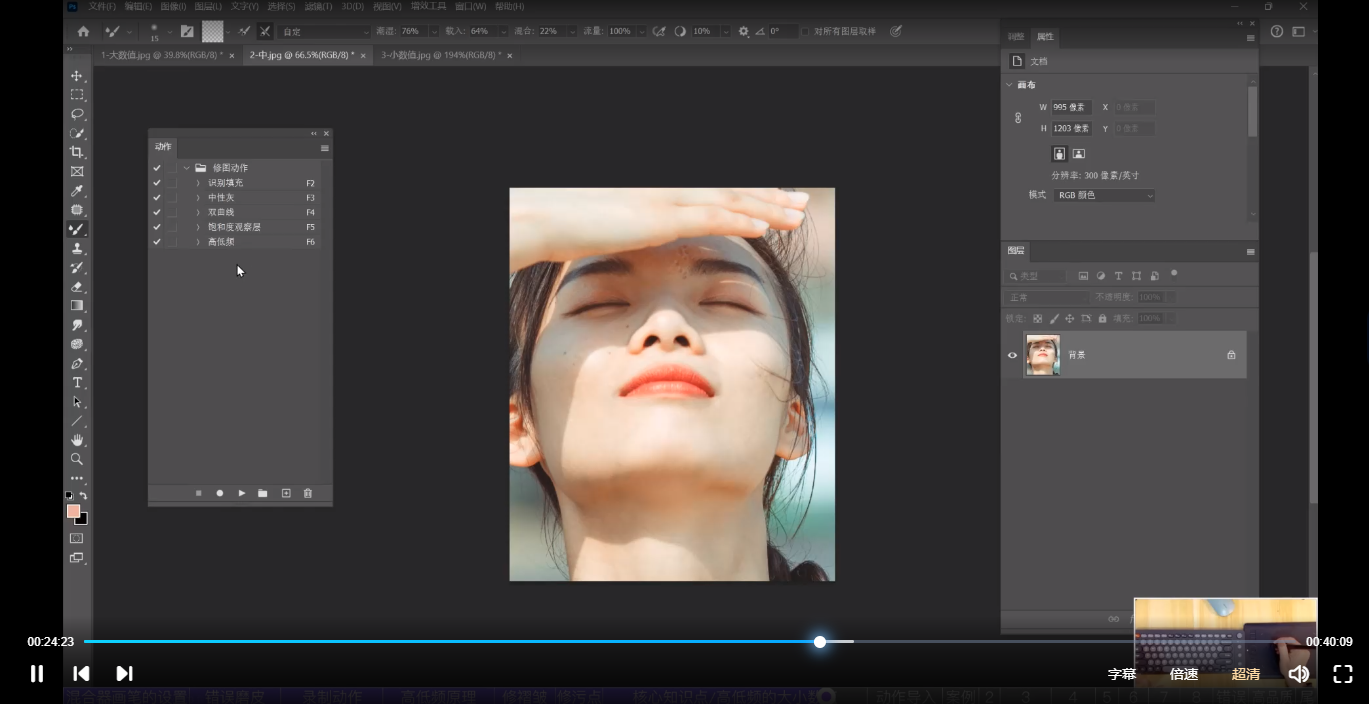Collapse the 修图动作 action folder
Viewport: 1369px width, 704px height.
click(186, 168)
